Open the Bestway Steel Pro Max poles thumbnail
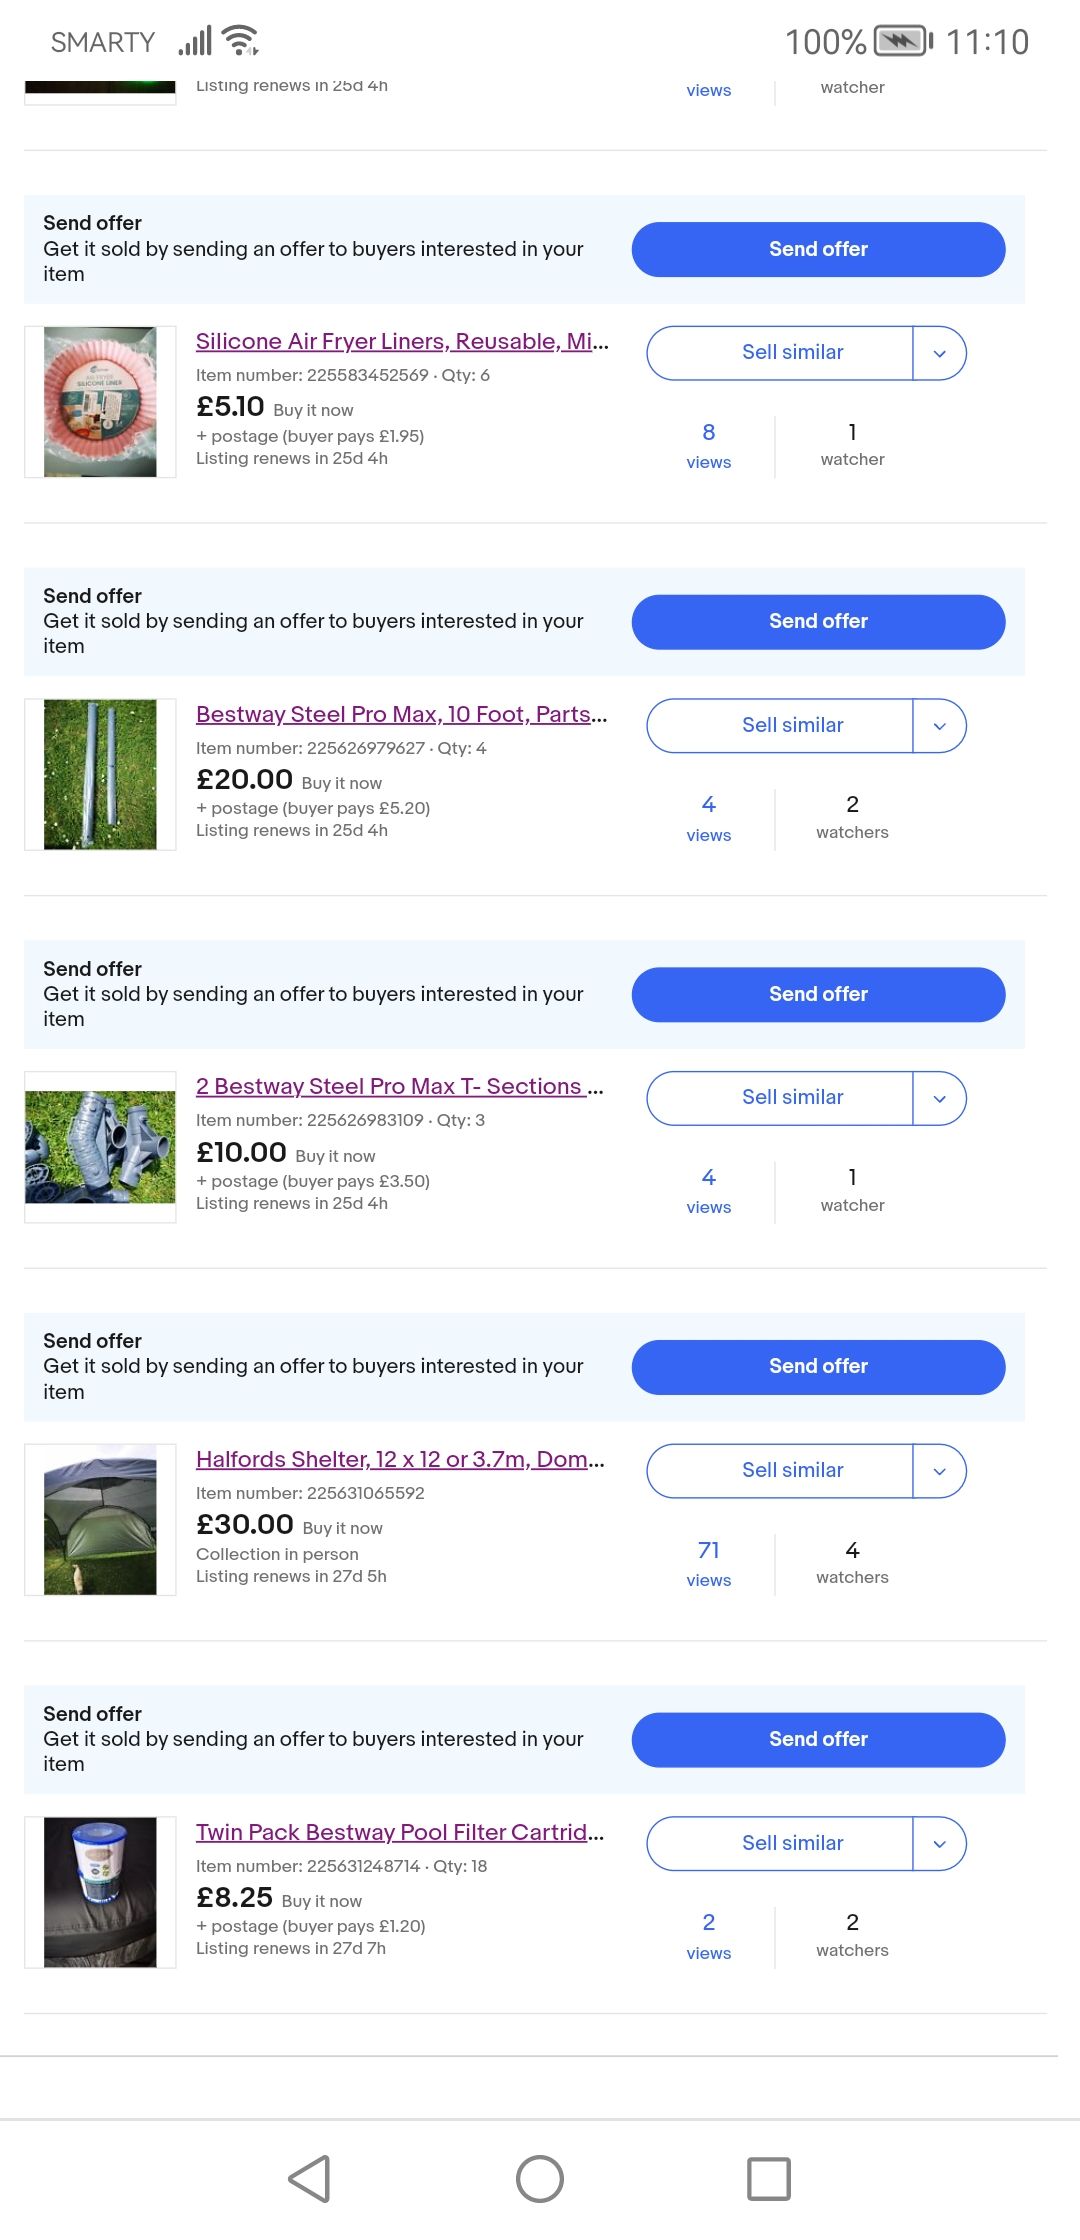 click(100, 774)
